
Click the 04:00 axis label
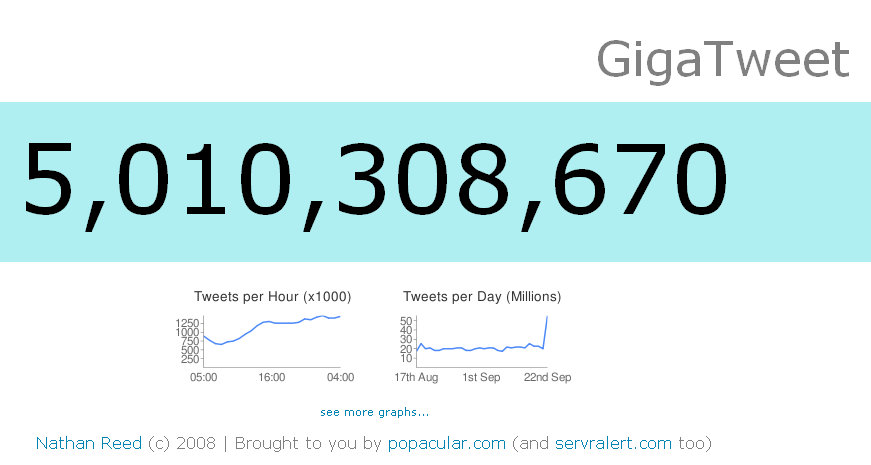point(340,377)
